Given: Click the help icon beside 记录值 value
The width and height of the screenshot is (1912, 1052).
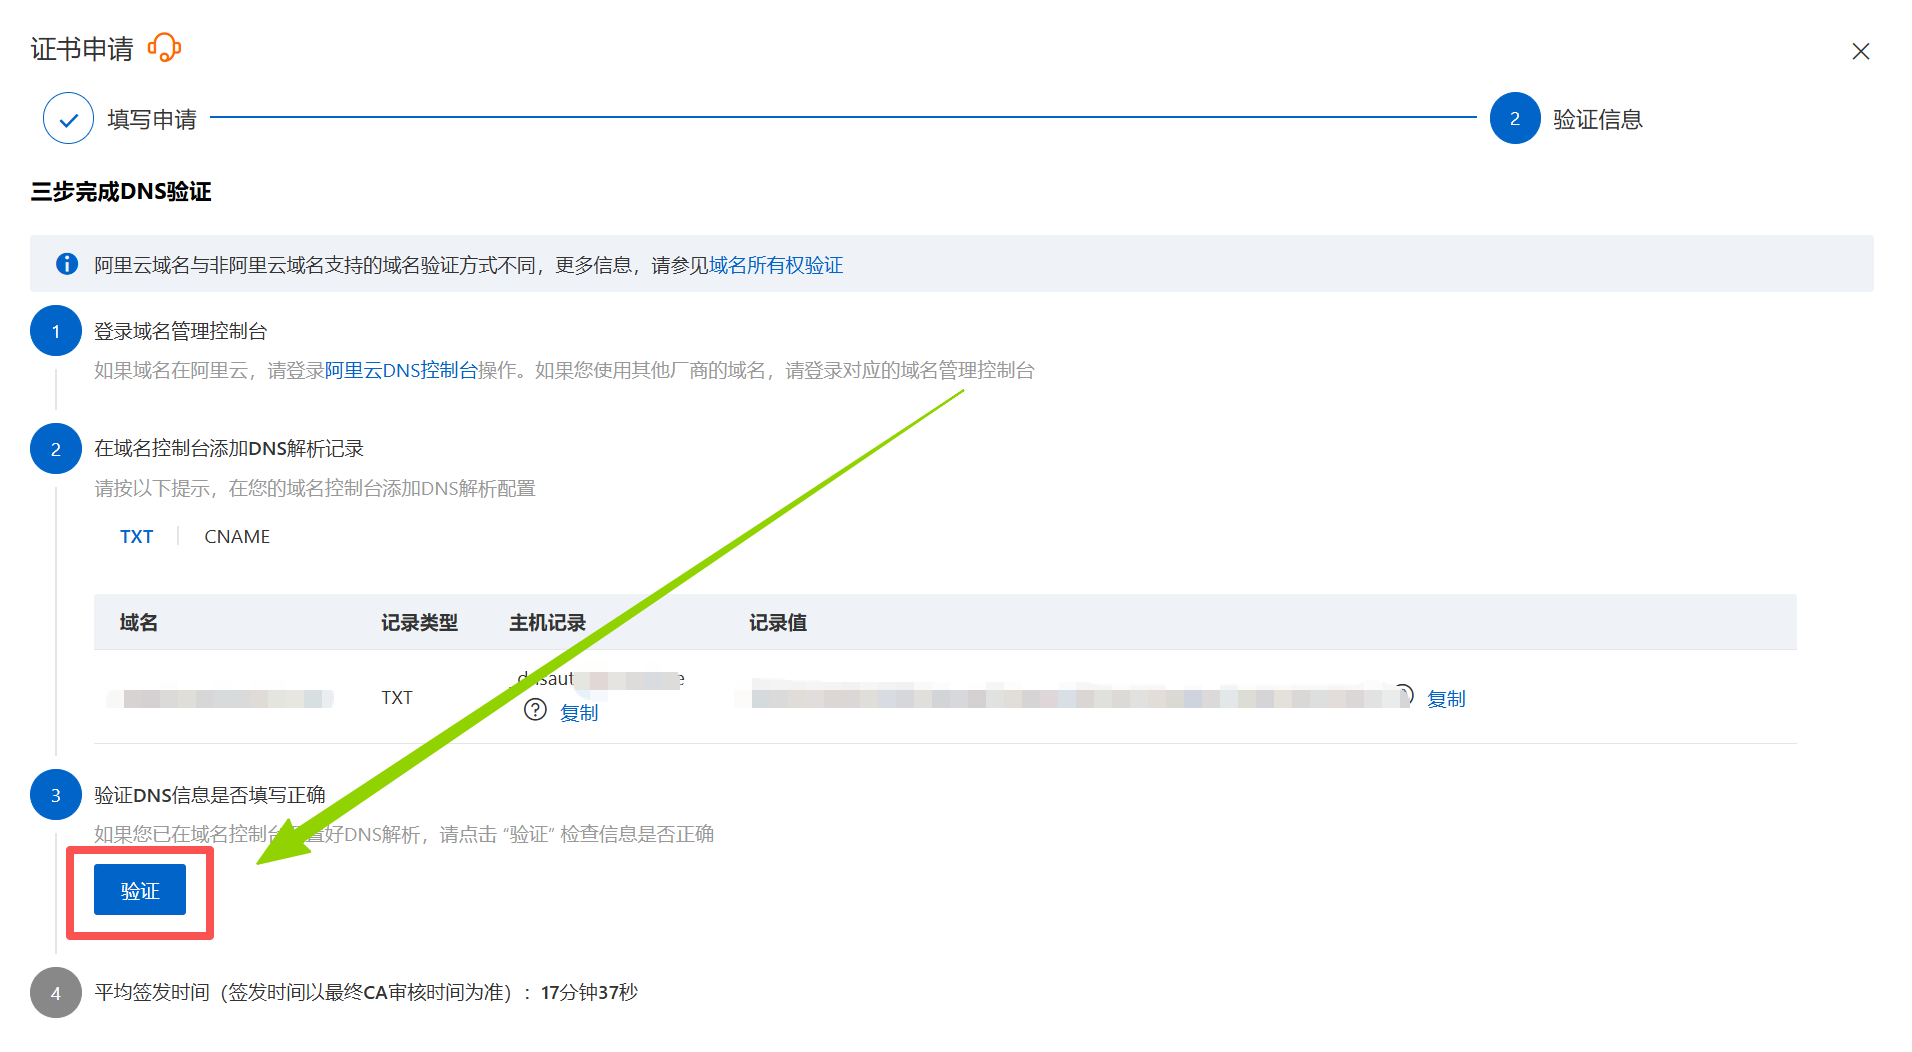Looking at the screenshot, I should (1404, 693).
